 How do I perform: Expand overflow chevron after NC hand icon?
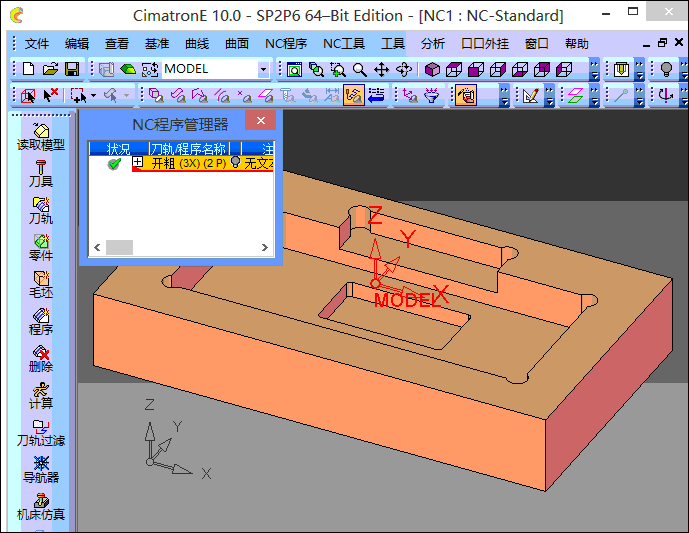point(504,95)
